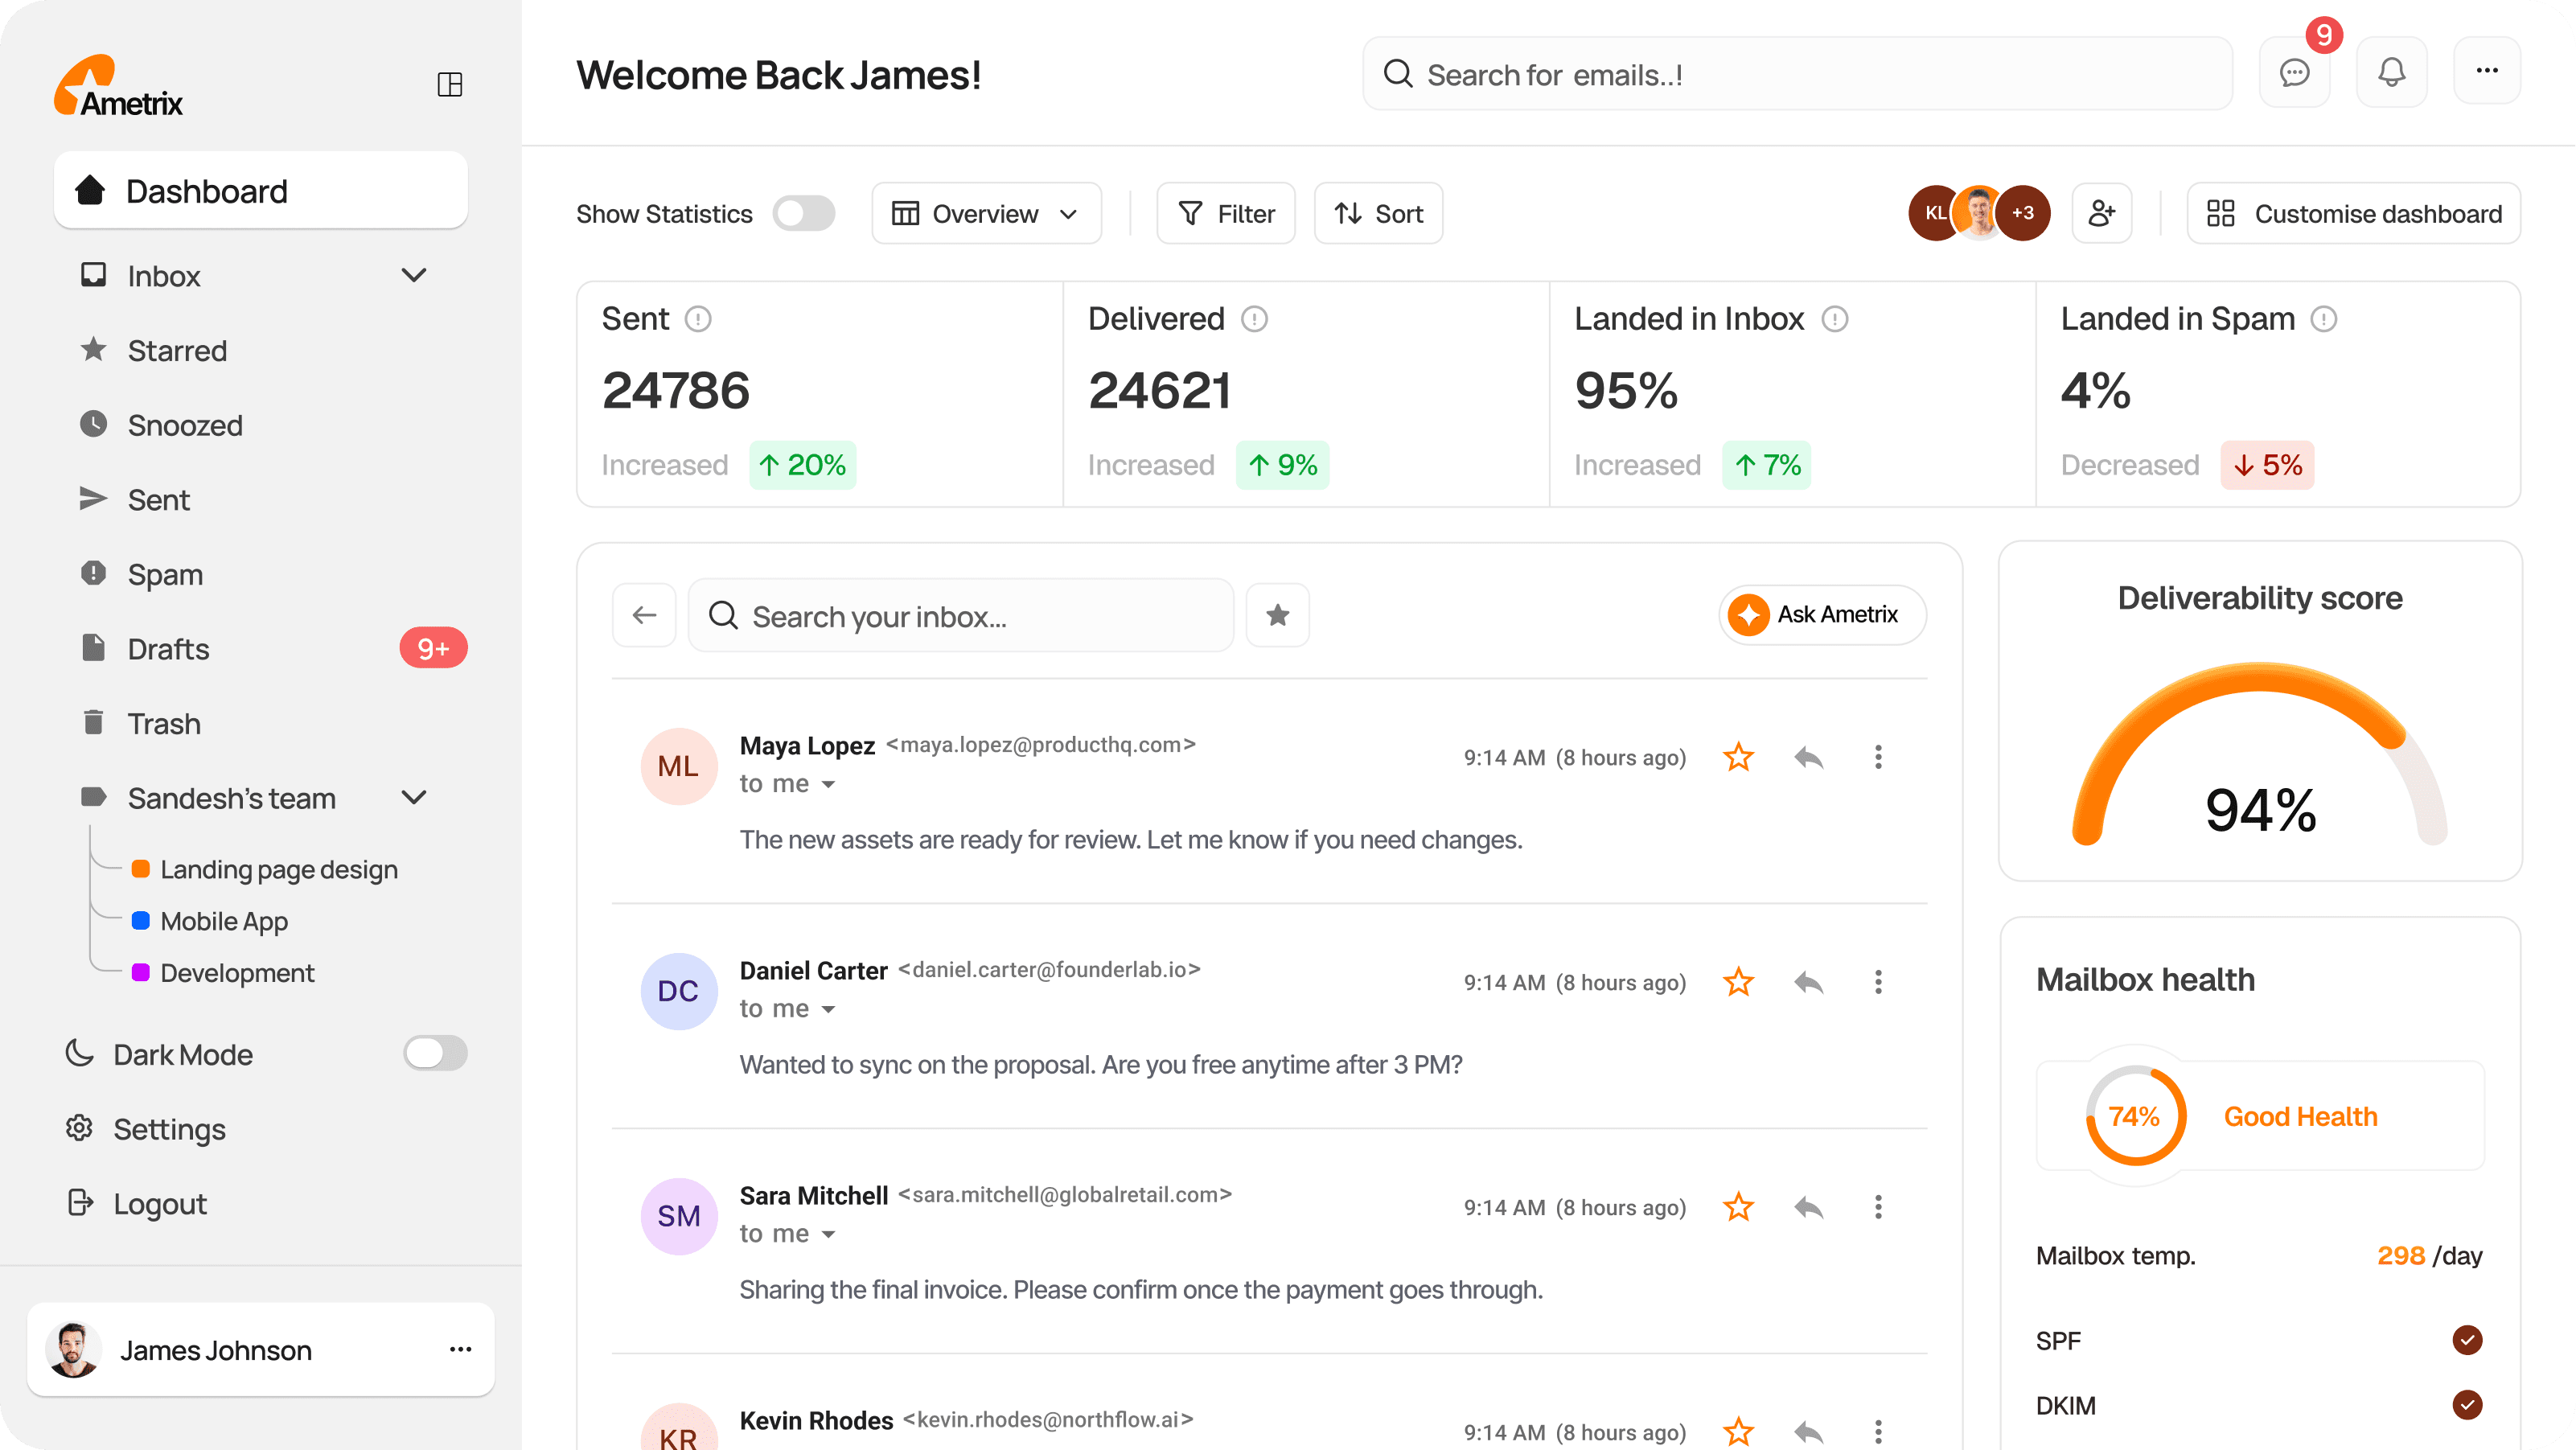Open the three-dot menu on Sara Mitchell's email

click(1878, 1207)
